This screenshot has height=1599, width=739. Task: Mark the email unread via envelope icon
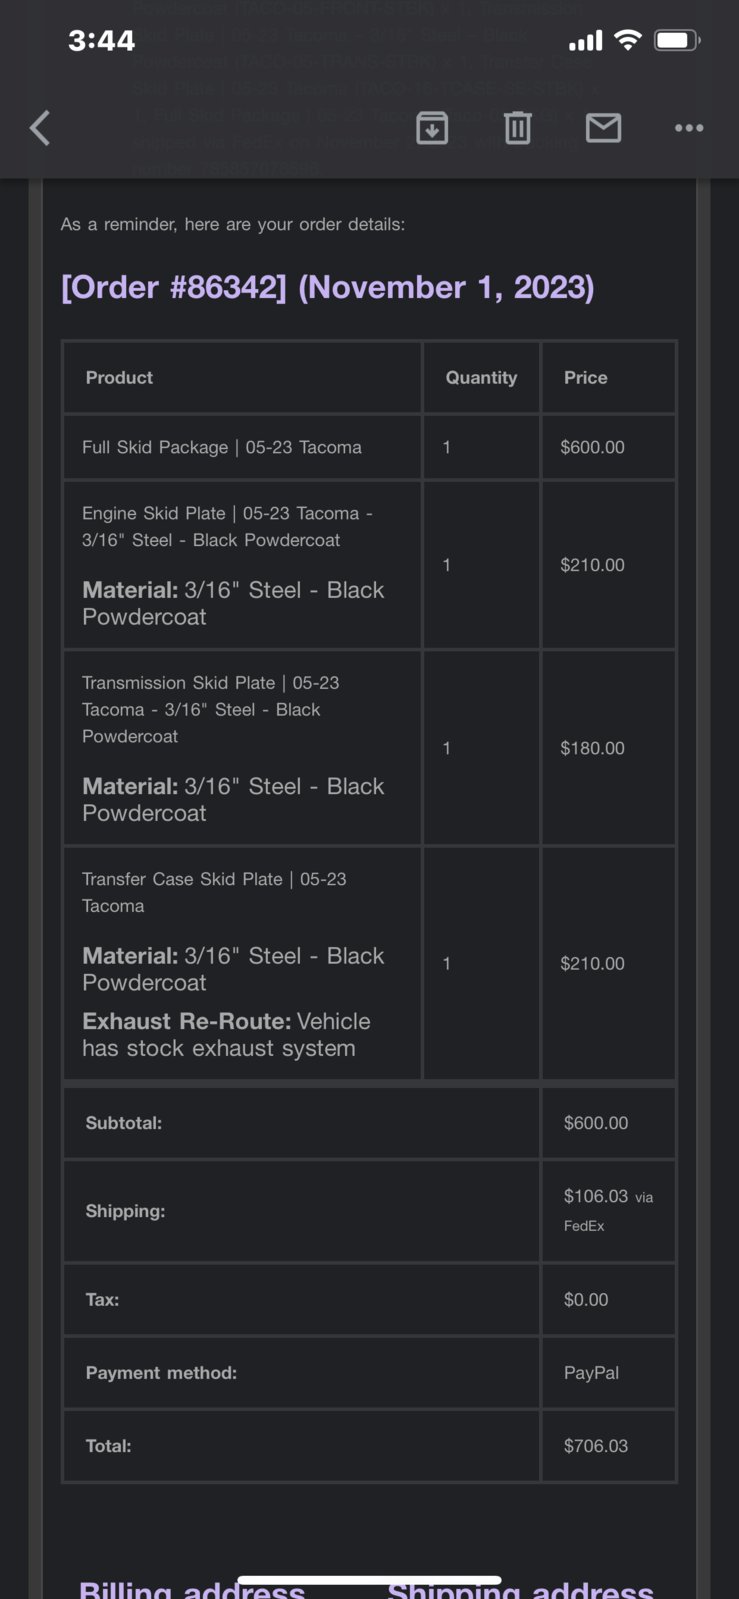[603, 128]
